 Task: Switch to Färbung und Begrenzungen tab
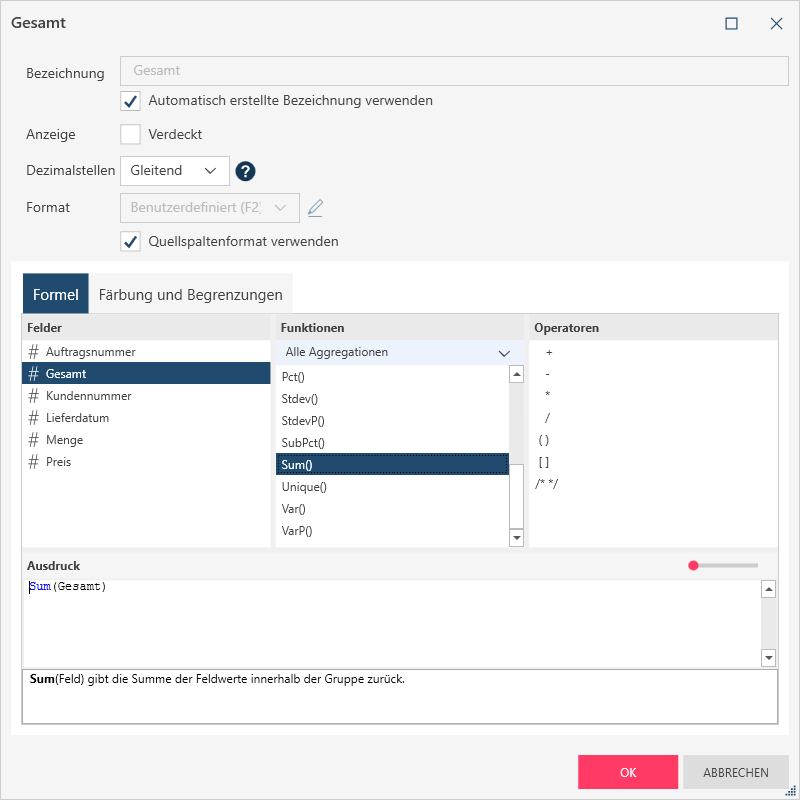190,295
